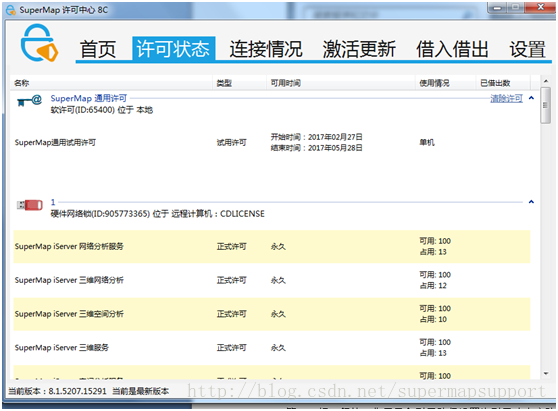This screenshot has height=411, width=558.
Task: Click the 硬件网络锁 CDLICENSE description text
Action: 158,214
